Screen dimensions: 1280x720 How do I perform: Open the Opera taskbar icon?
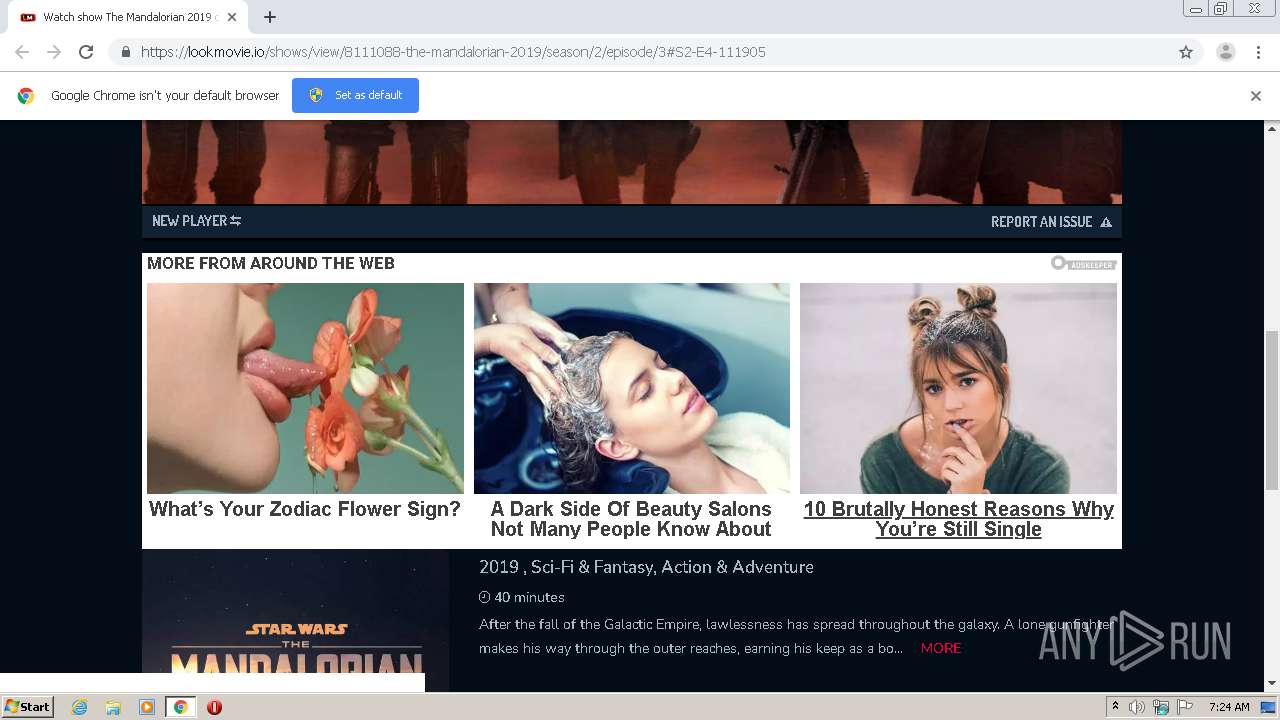(x=214, y=707)
